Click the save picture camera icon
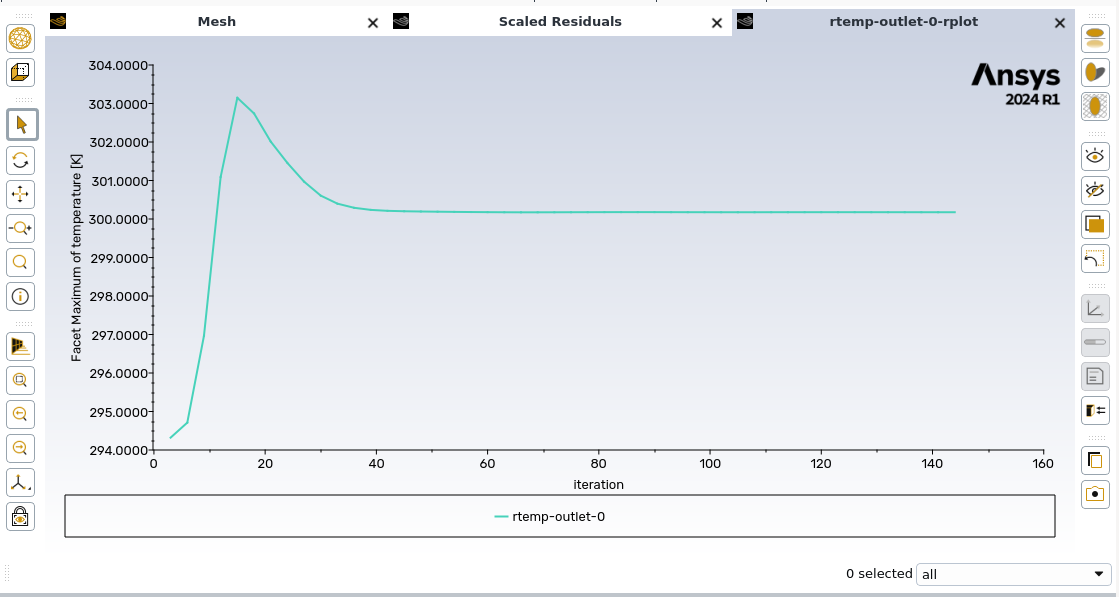Image resolution: width=1119 pixels, height=597 pixels. 1096,494
